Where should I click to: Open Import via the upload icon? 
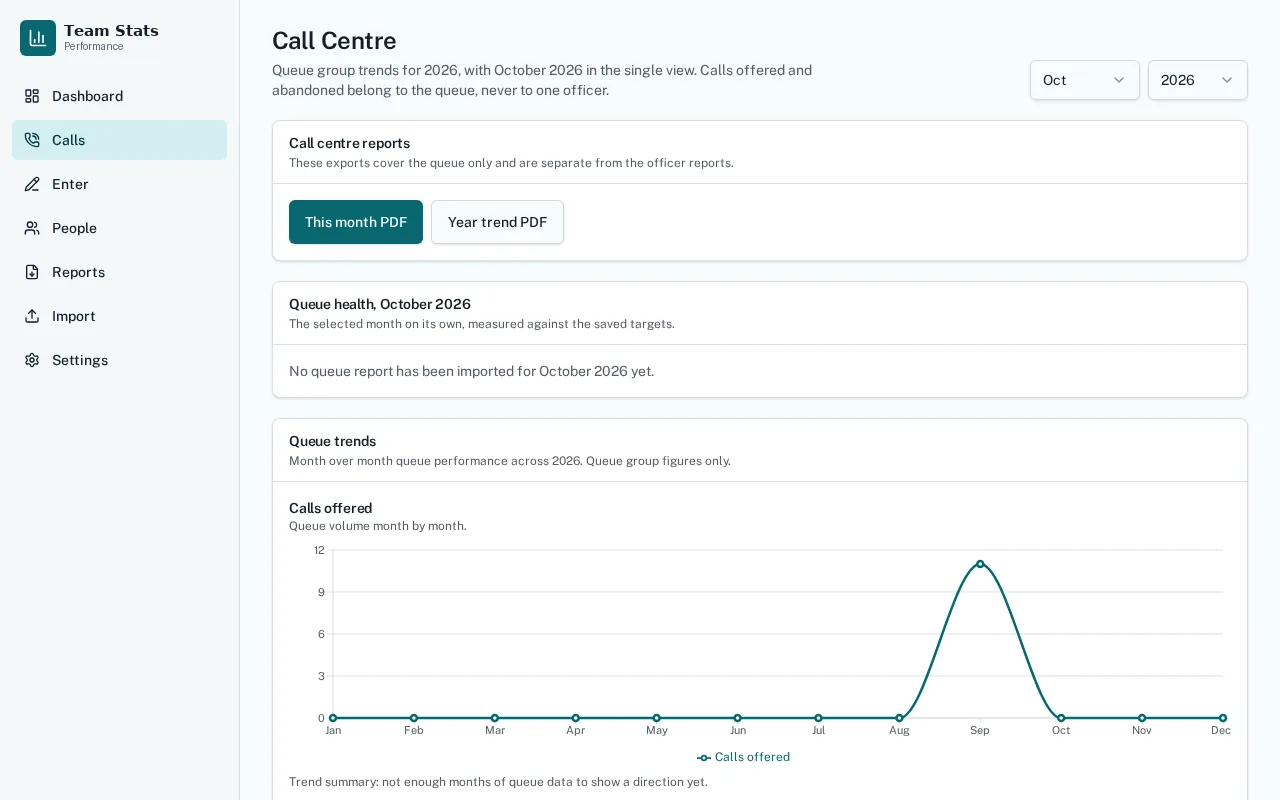(32, 316)
